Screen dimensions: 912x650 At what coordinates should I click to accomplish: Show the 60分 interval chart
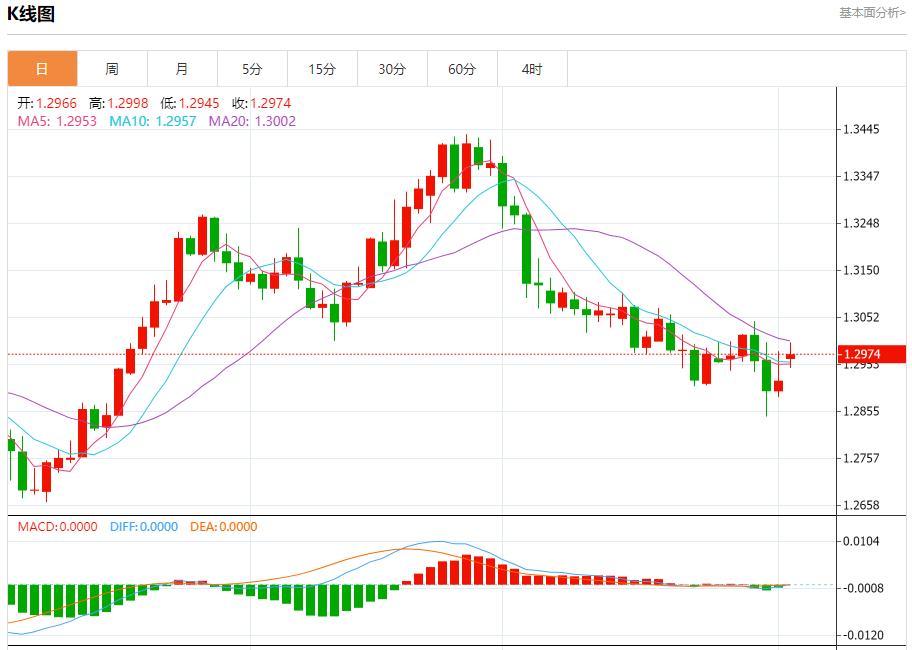462,69
